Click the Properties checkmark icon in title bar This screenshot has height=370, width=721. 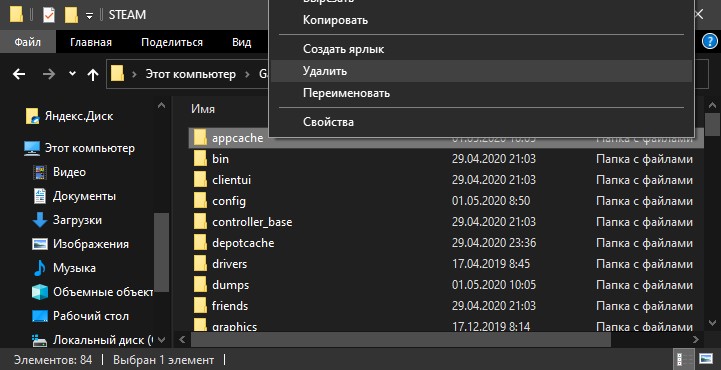coord(49,15)
